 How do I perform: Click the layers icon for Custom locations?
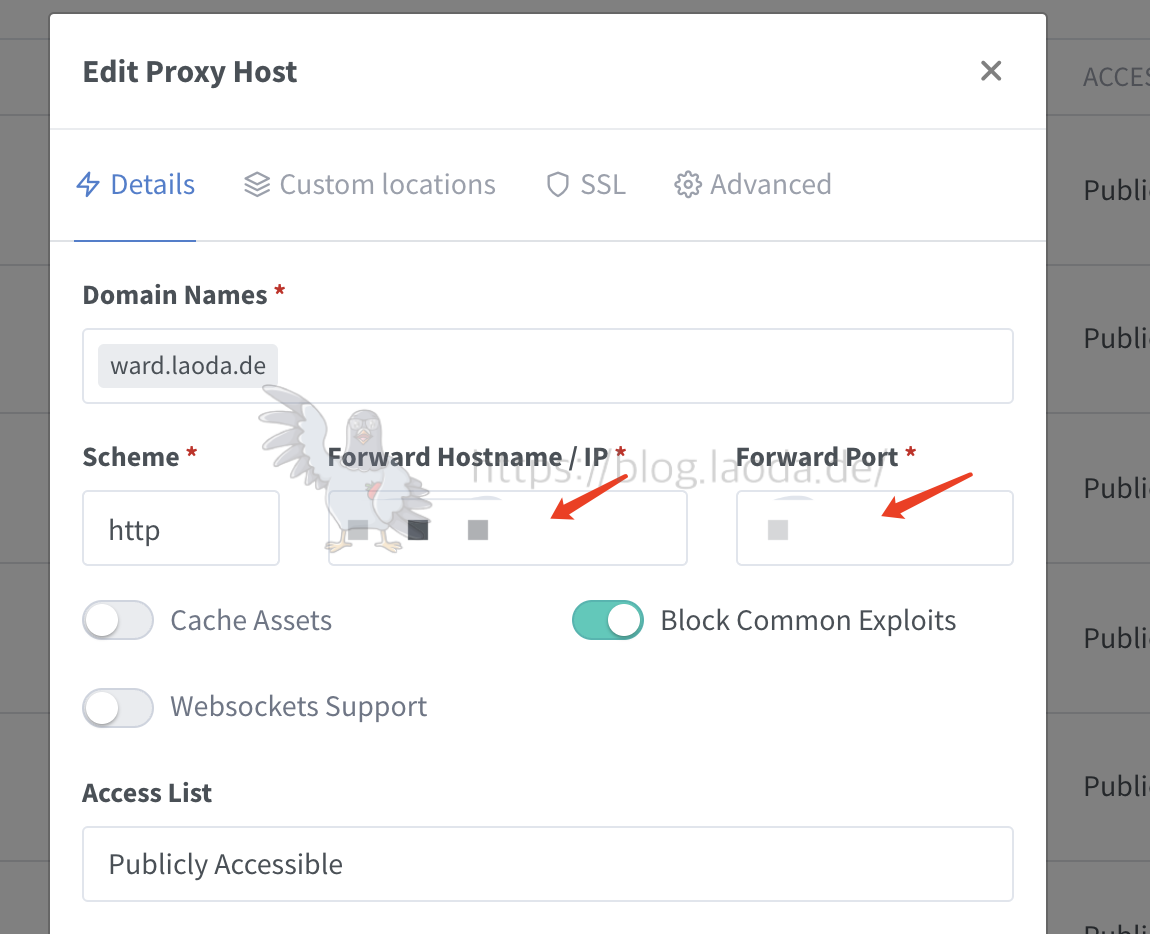point(257,184)
